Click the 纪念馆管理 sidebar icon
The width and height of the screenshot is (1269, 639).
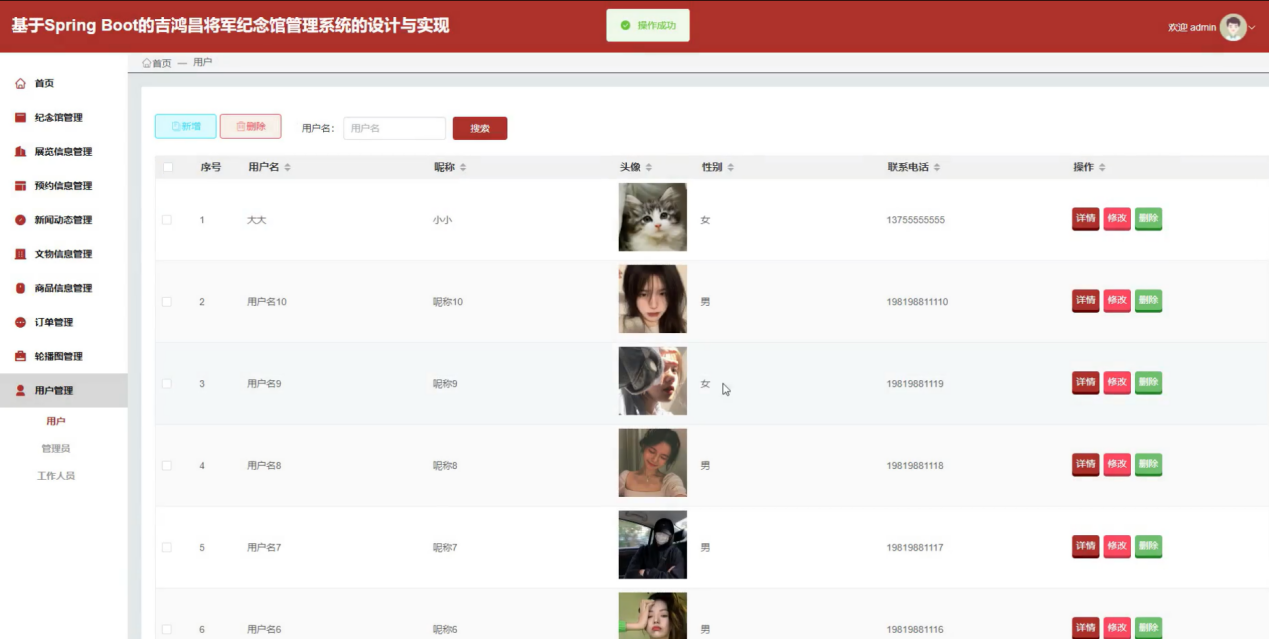[x=20, y=118]
